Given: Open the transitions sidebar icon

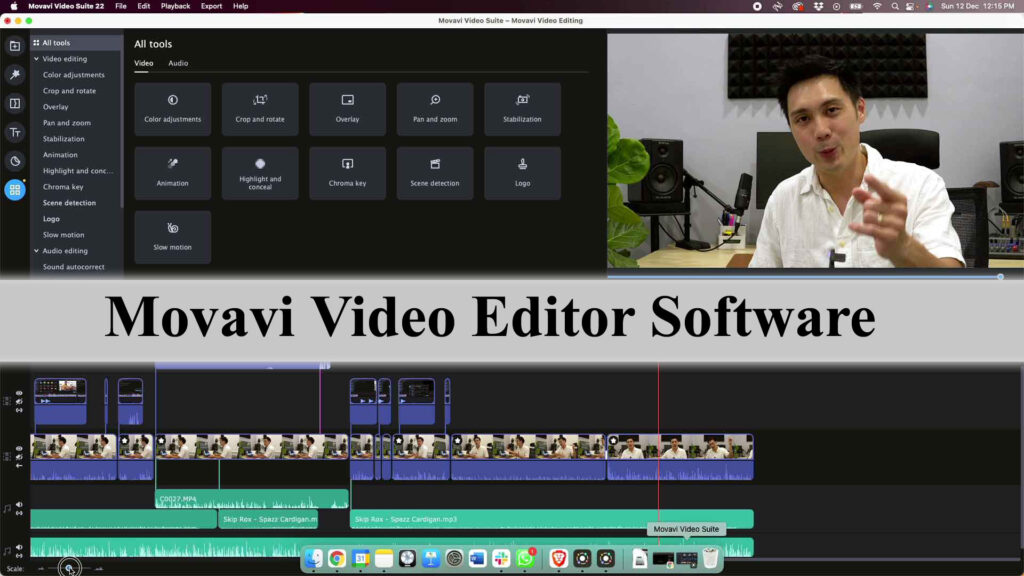Looking at the screenshot, I should [x=14, y=103].
